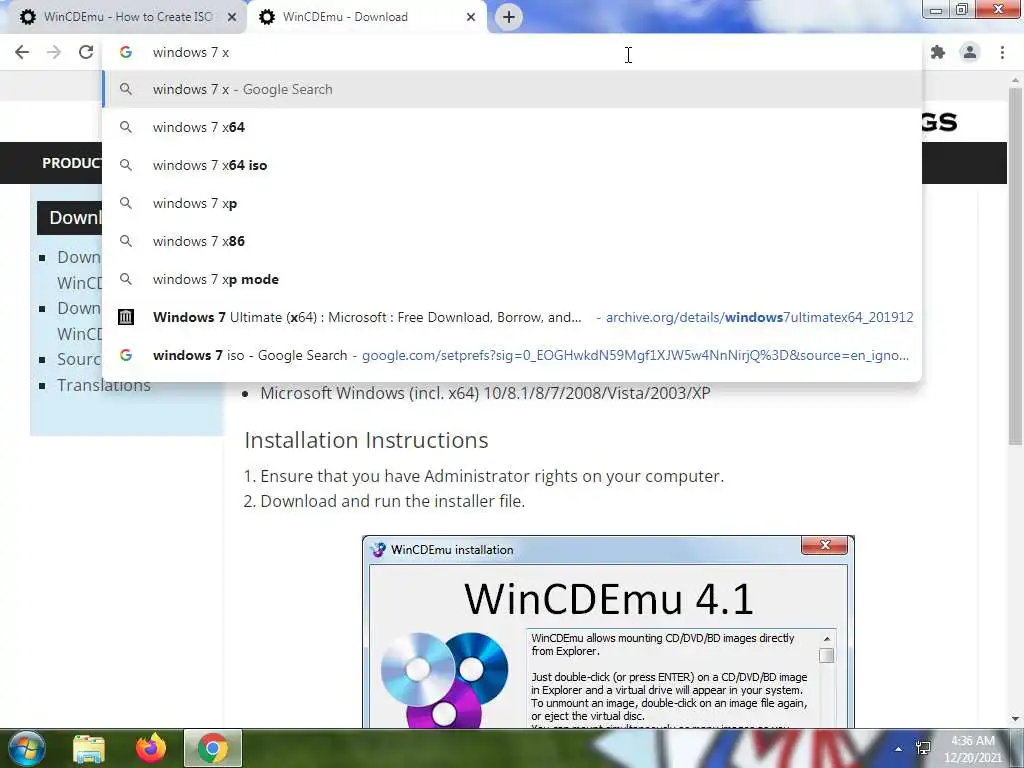Reload the page with the refresh icon

(86, 52)
